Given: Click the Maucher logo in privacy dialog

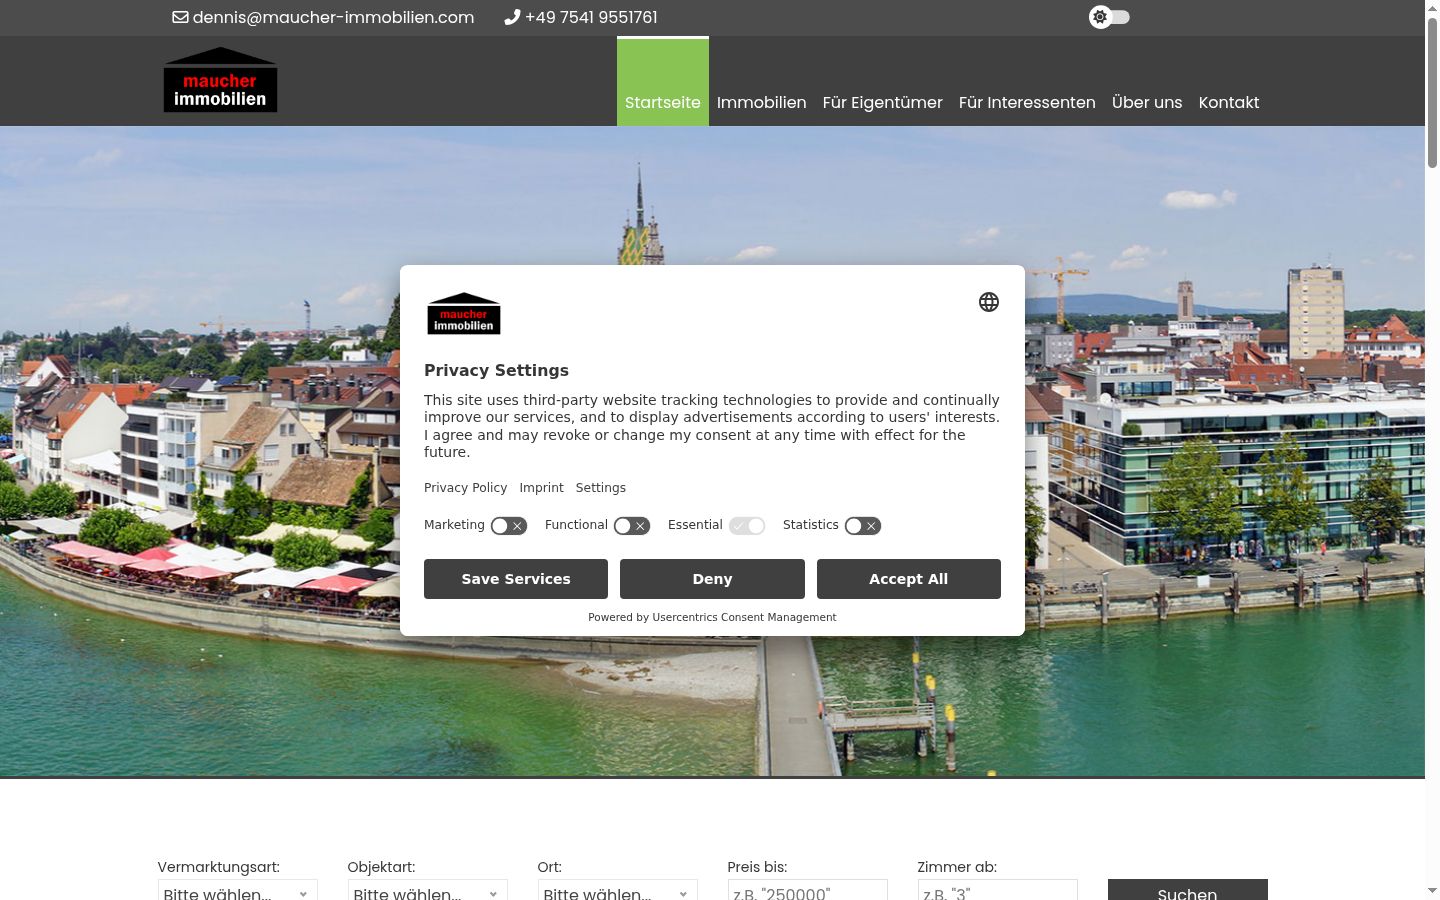Looking at the screenshot, I should [x=464, y=313].
